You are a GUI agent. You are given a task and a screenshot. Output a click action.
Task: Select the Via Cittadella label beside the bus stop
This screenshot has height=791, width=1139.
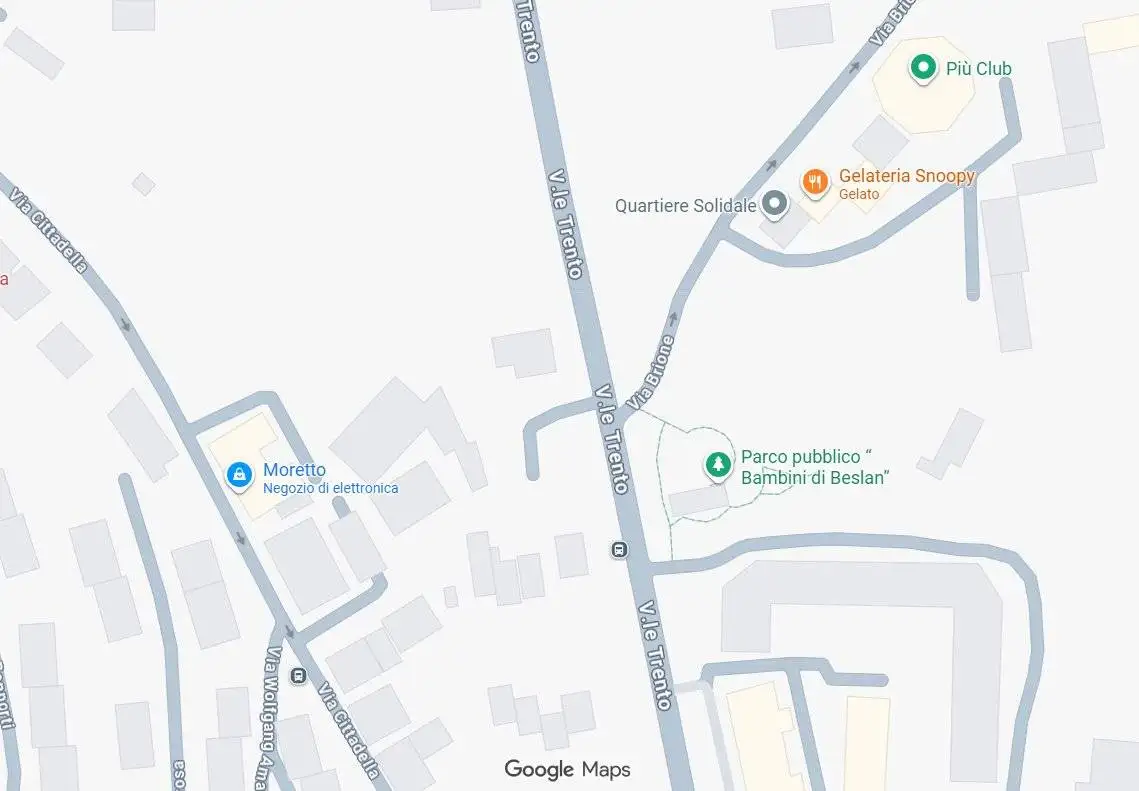[349, 730]
